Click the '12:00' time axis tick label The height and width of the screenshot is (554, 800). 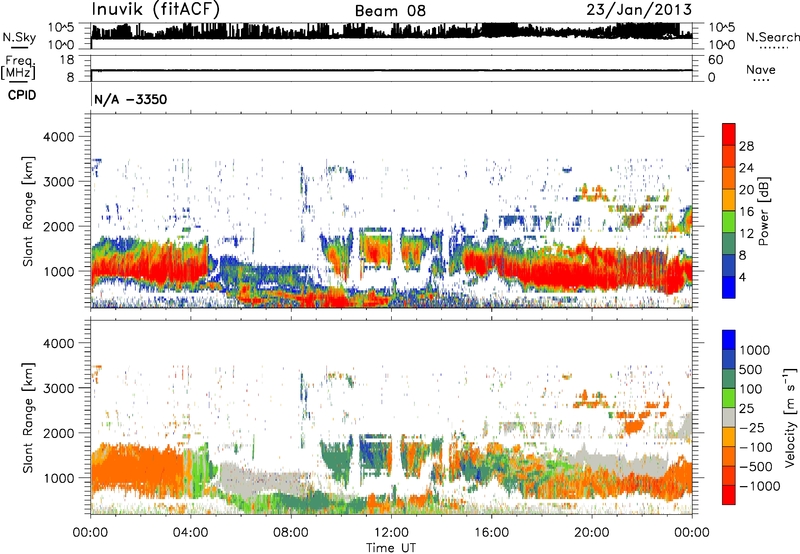(x=391, y=533)
